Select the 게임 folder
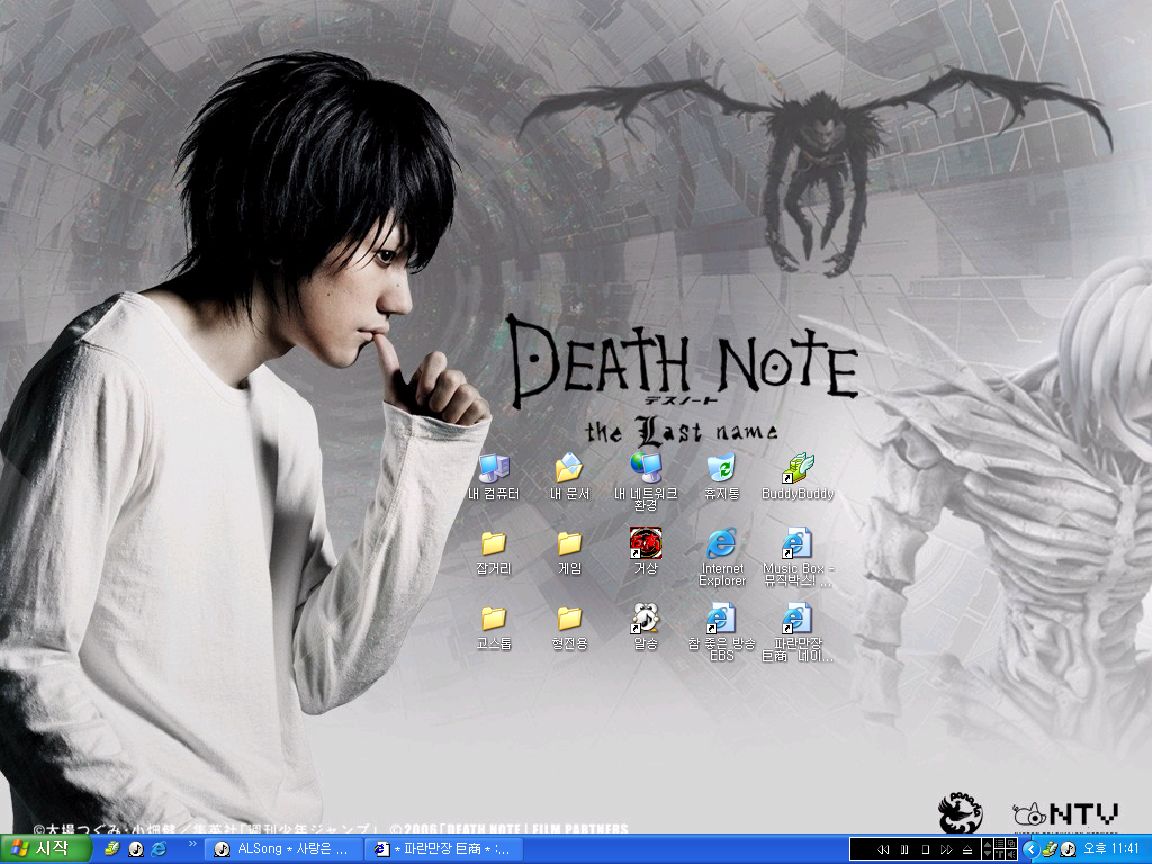Viewport: 1152px width, 864px height. pyautogui.click(x=569, y=552)
